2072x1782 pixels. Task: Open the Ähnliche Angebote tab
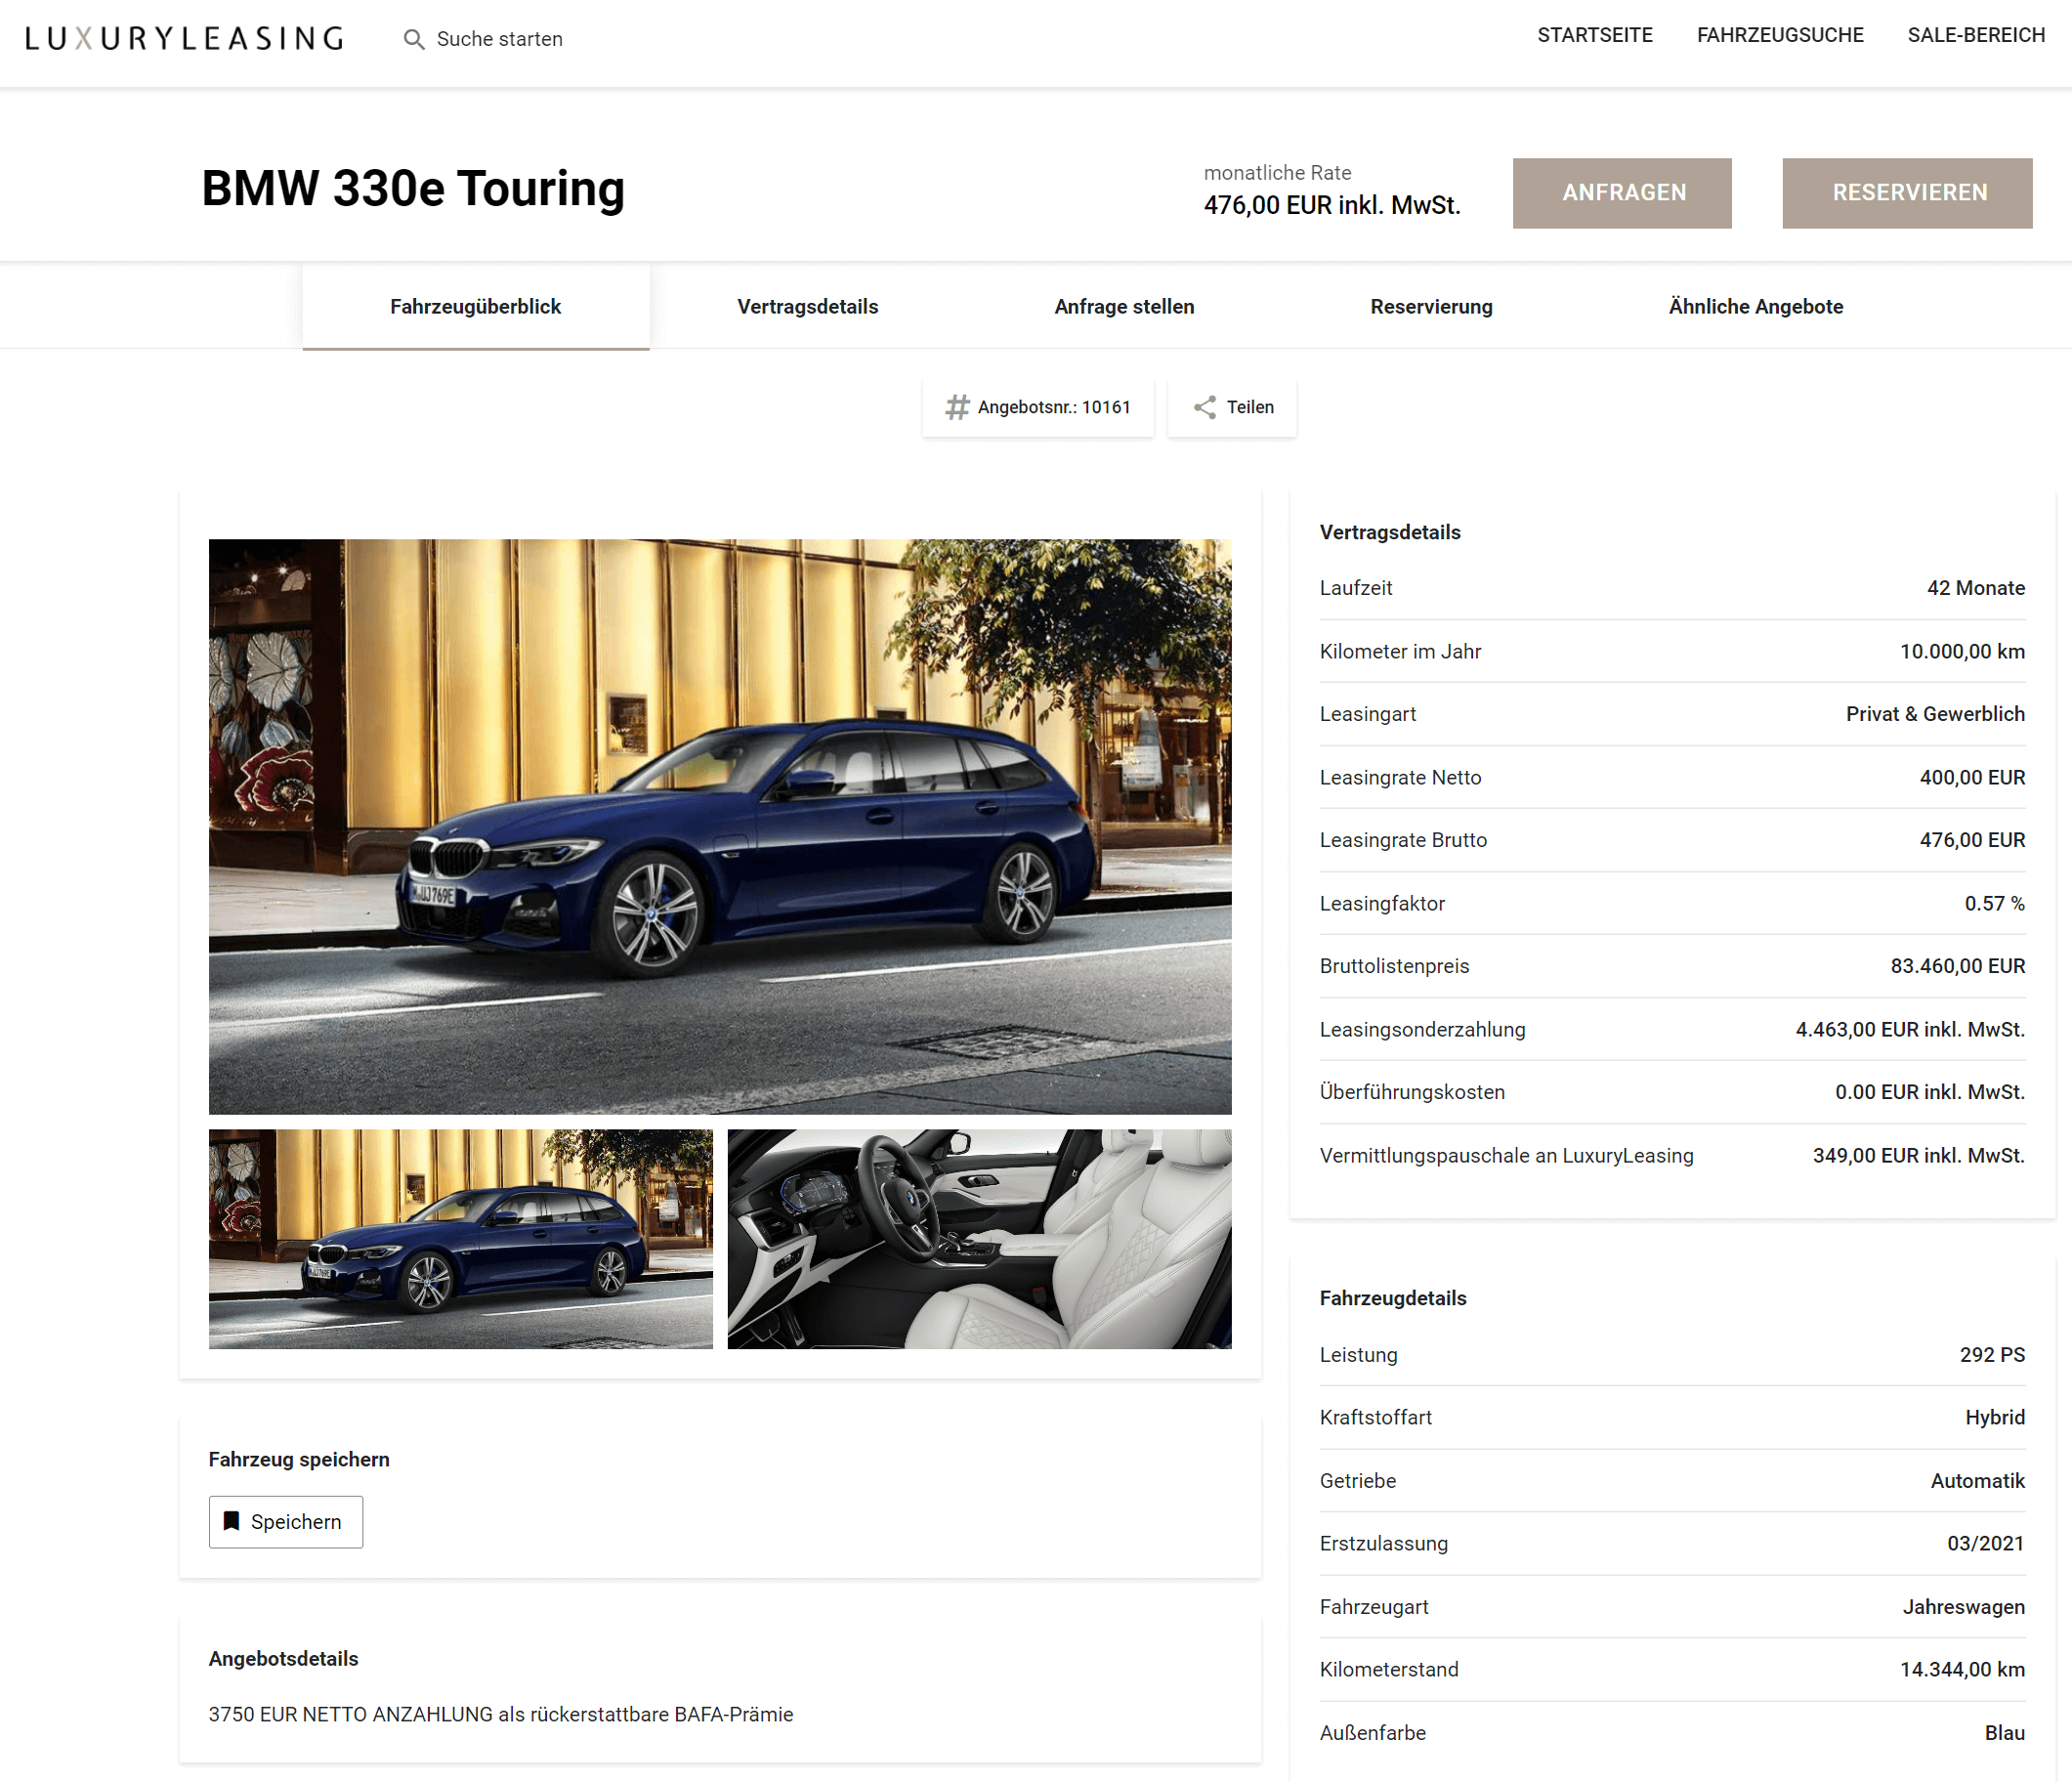coord(1755,307)
